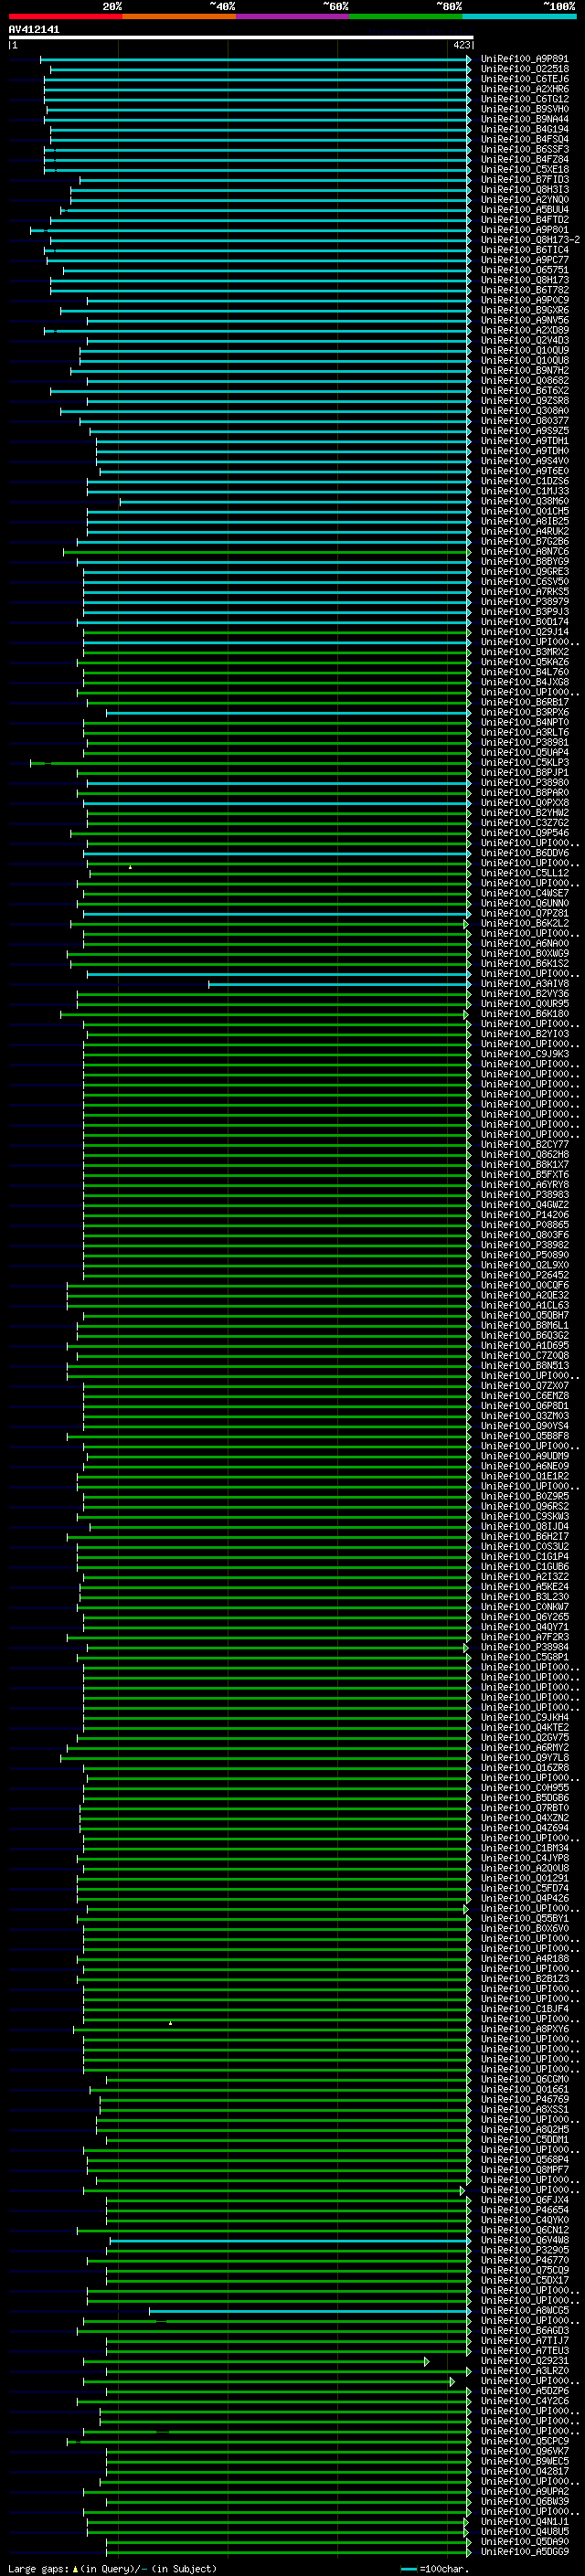This screenshot has height=2576, width=585.
Task: Select the UniRef100_C5XE18 entry
Action: (525, 169)
